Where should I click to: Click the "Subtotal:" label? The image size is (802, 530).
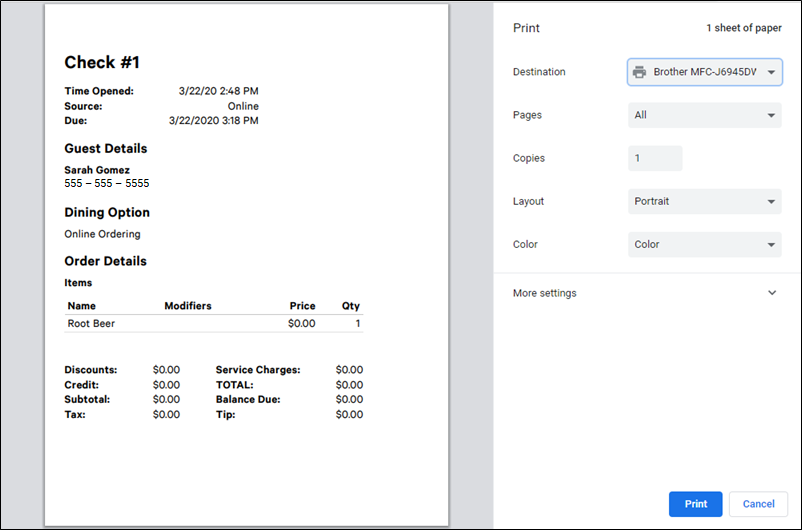click(87, 400)
